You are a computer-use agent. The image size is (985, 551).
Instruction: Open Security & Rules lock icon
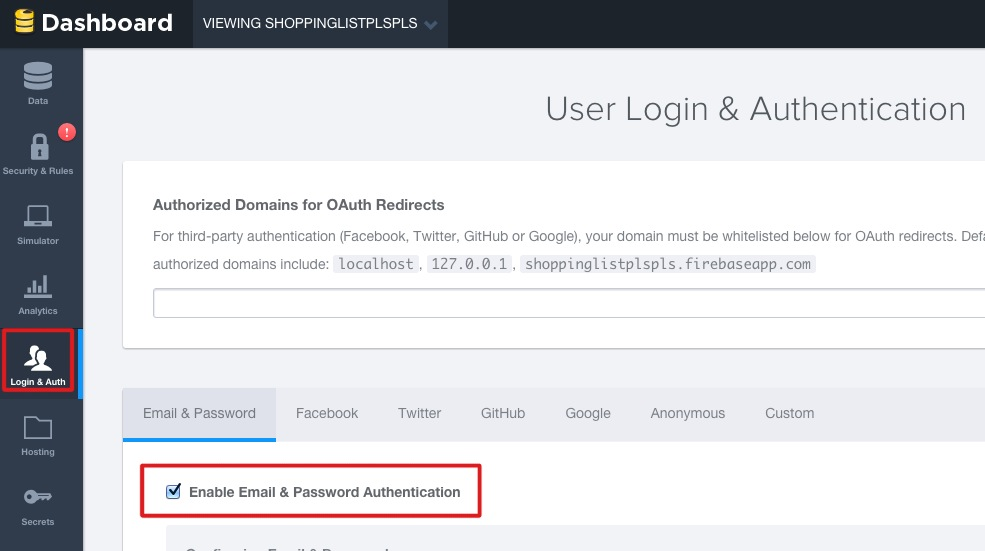(39, 146)
